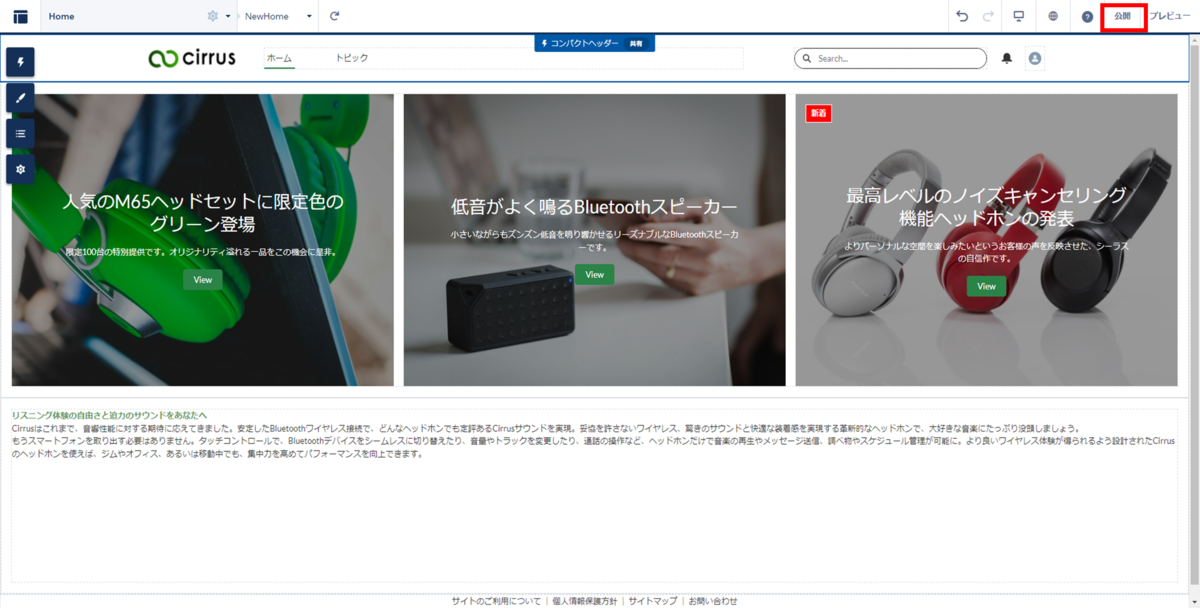Select the green M65 headset banner tile
This screenshot has width=1200, height=608.
203,240
